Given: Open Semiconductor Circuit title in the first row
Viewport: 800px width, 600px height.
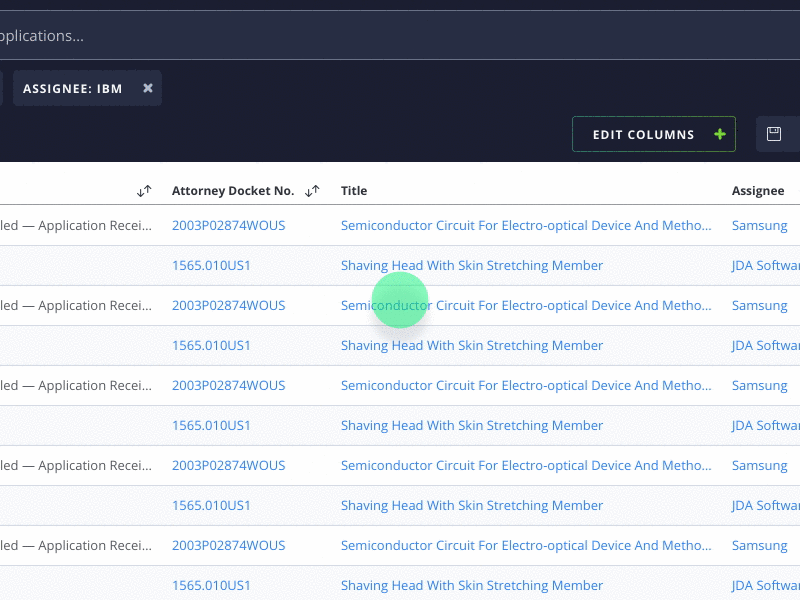Looking at the screenshot, I should click(526, 226).
